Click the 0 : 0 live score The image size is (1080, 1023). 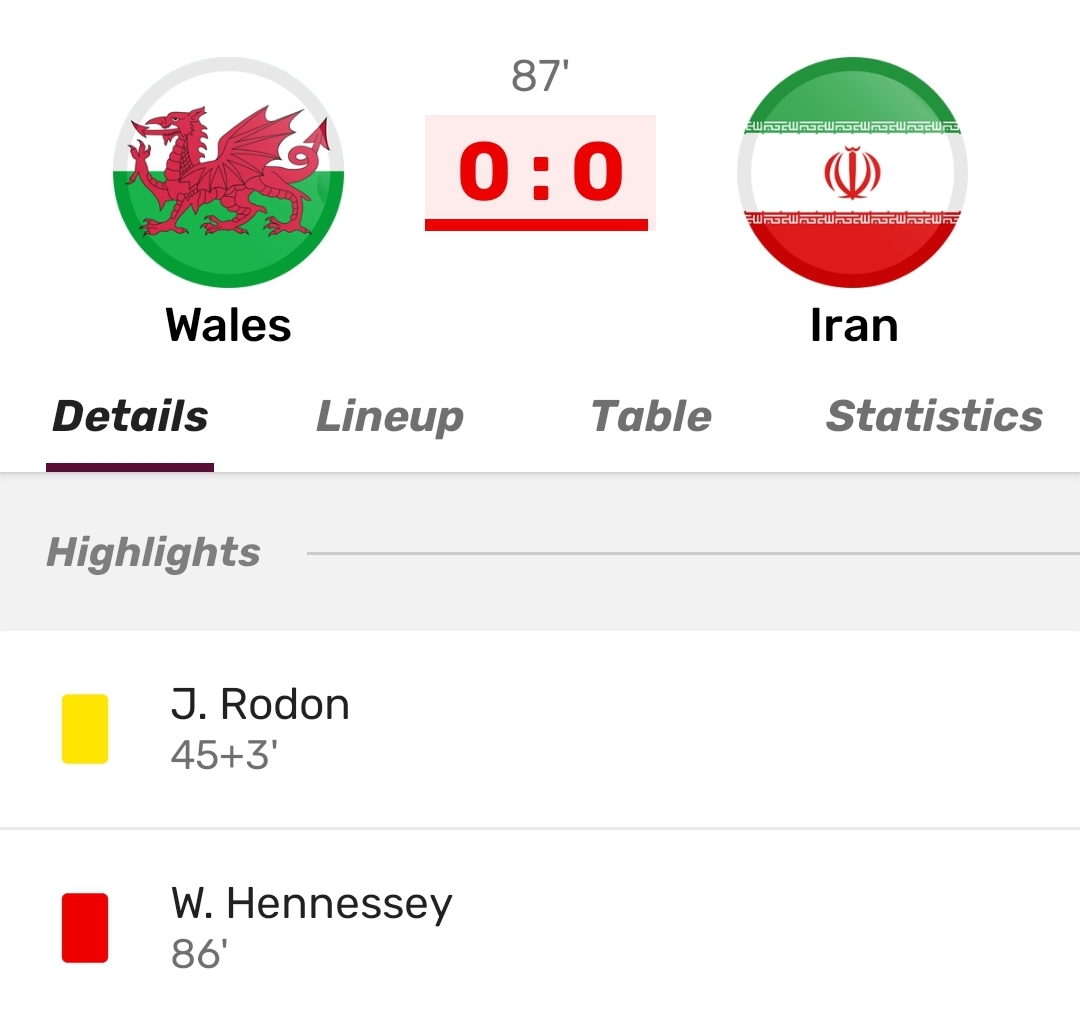click(x=540, y=170)
